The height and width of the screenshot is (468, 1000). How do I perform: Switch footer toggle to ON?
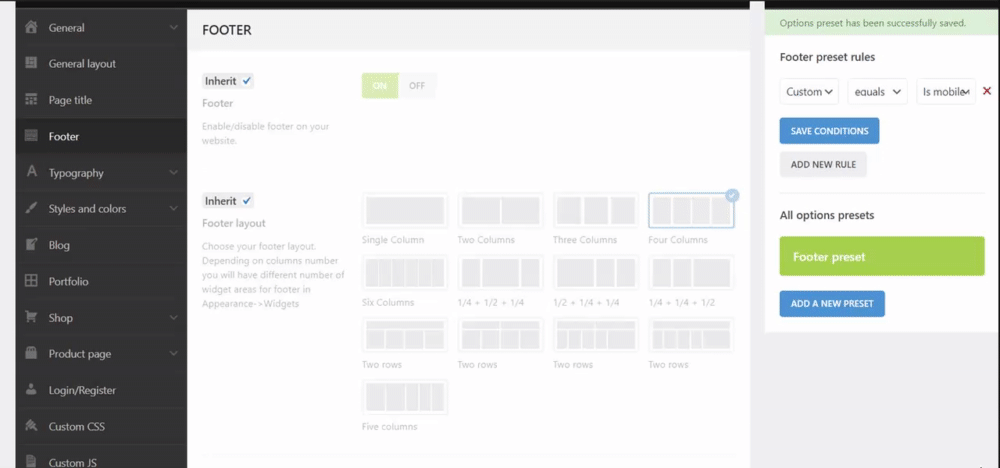[380, 85]
